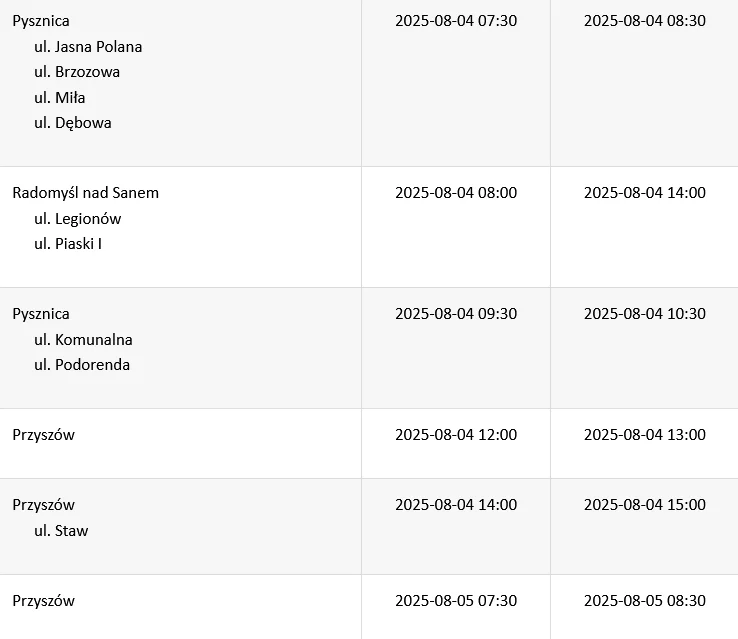Select the first Pysznica locality name
The height and width of the screenshot is (639, 738).
(41, 21)
